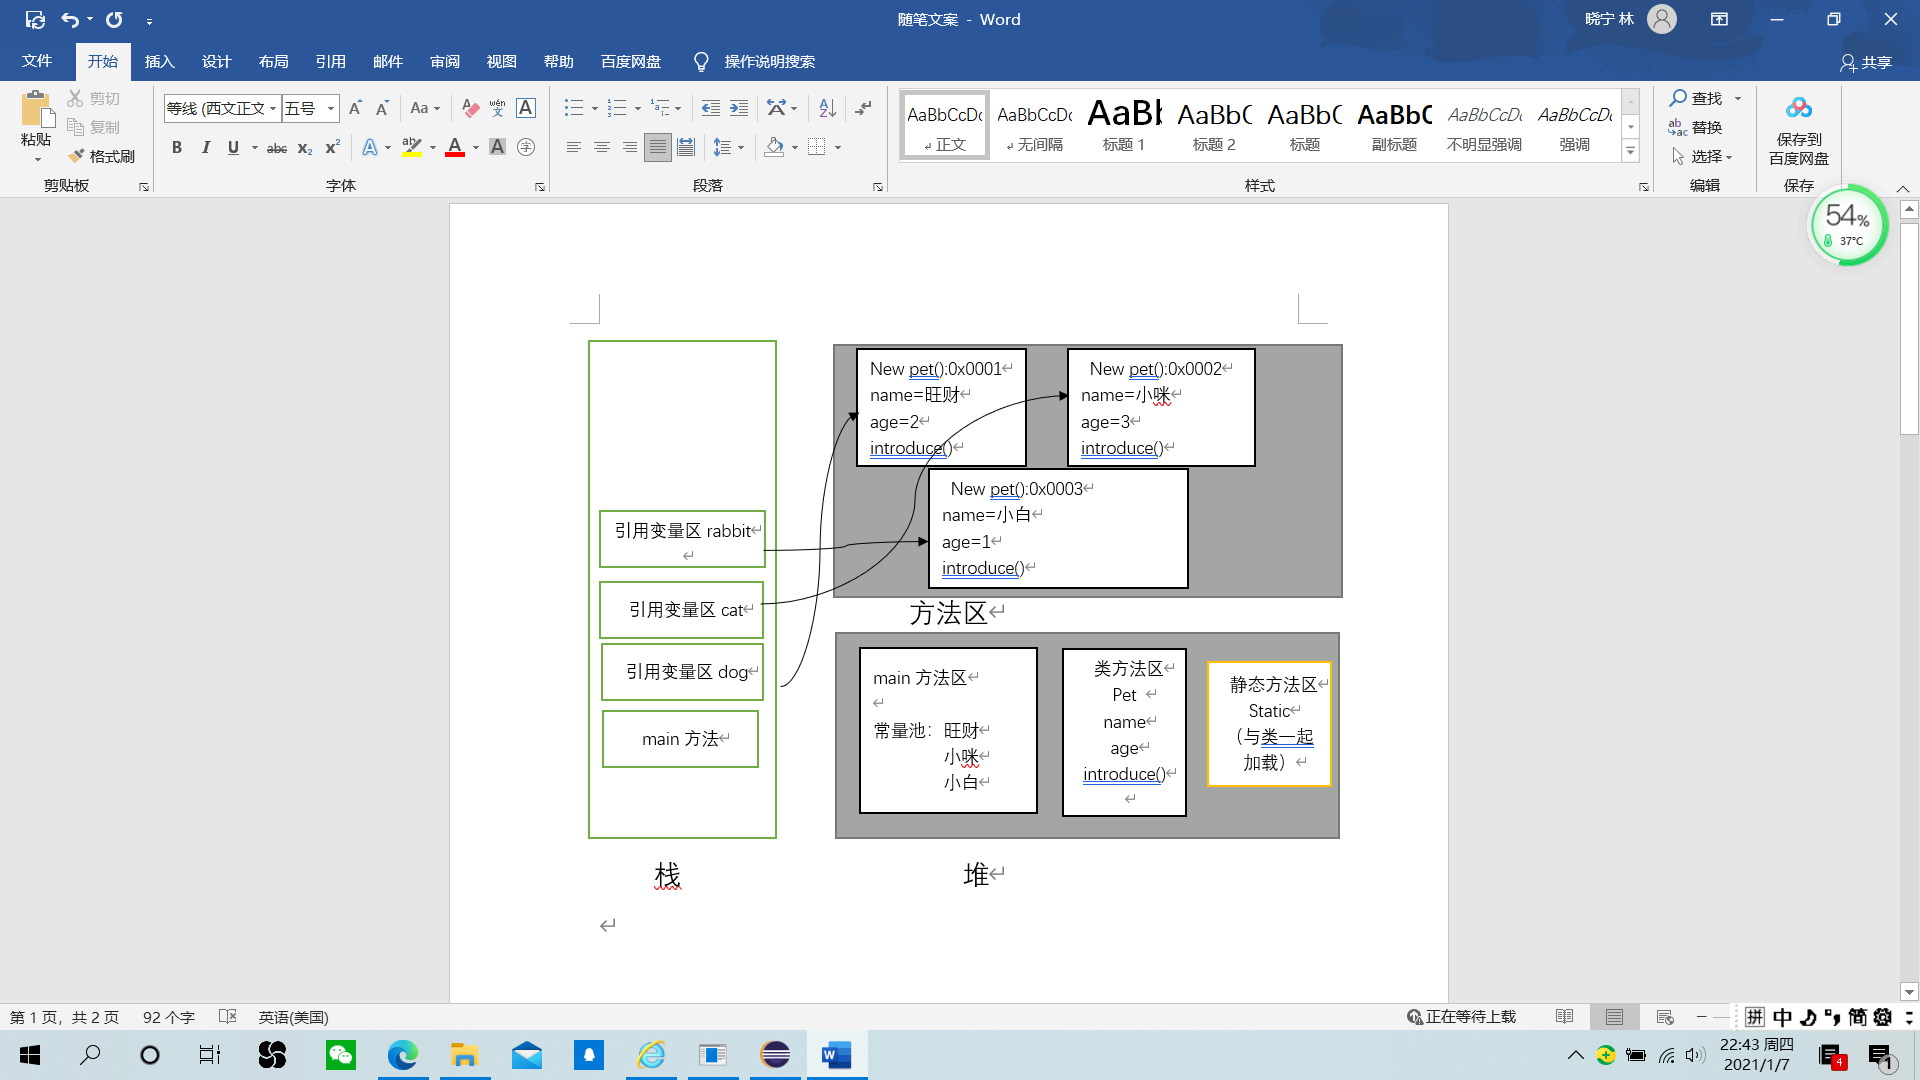Toggle Bold formatting
Screen dimensions: 1920x1080
point(177,147)
